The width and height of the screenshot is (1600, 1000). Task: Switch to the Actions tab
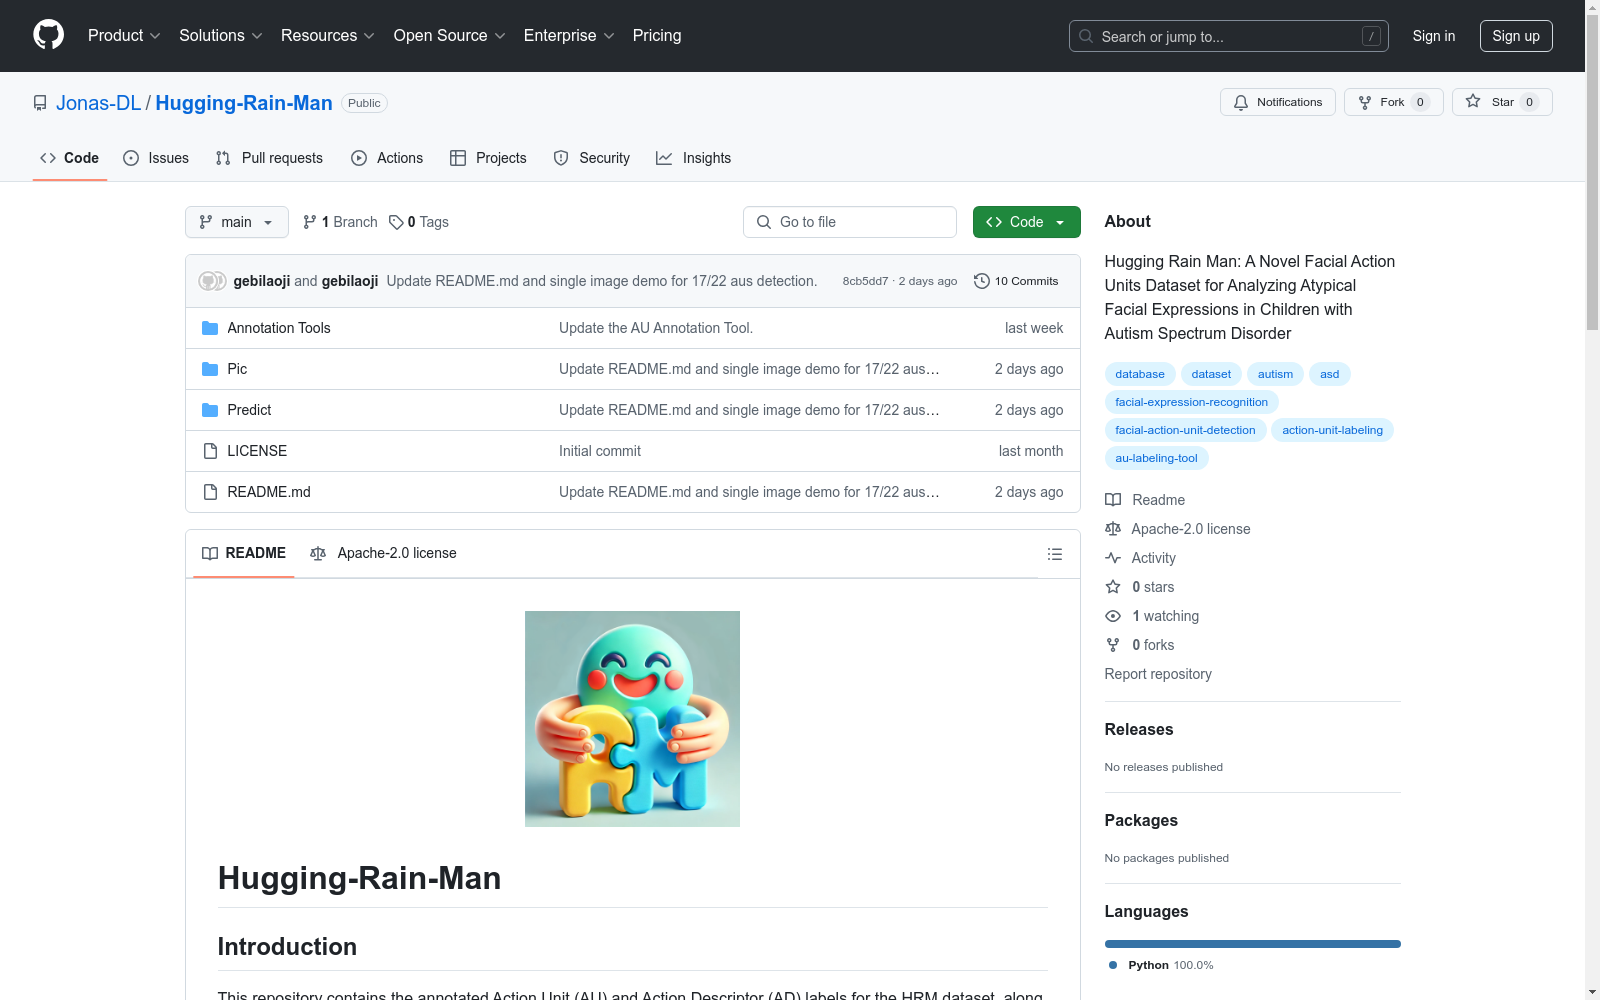[x=387, y=158]
